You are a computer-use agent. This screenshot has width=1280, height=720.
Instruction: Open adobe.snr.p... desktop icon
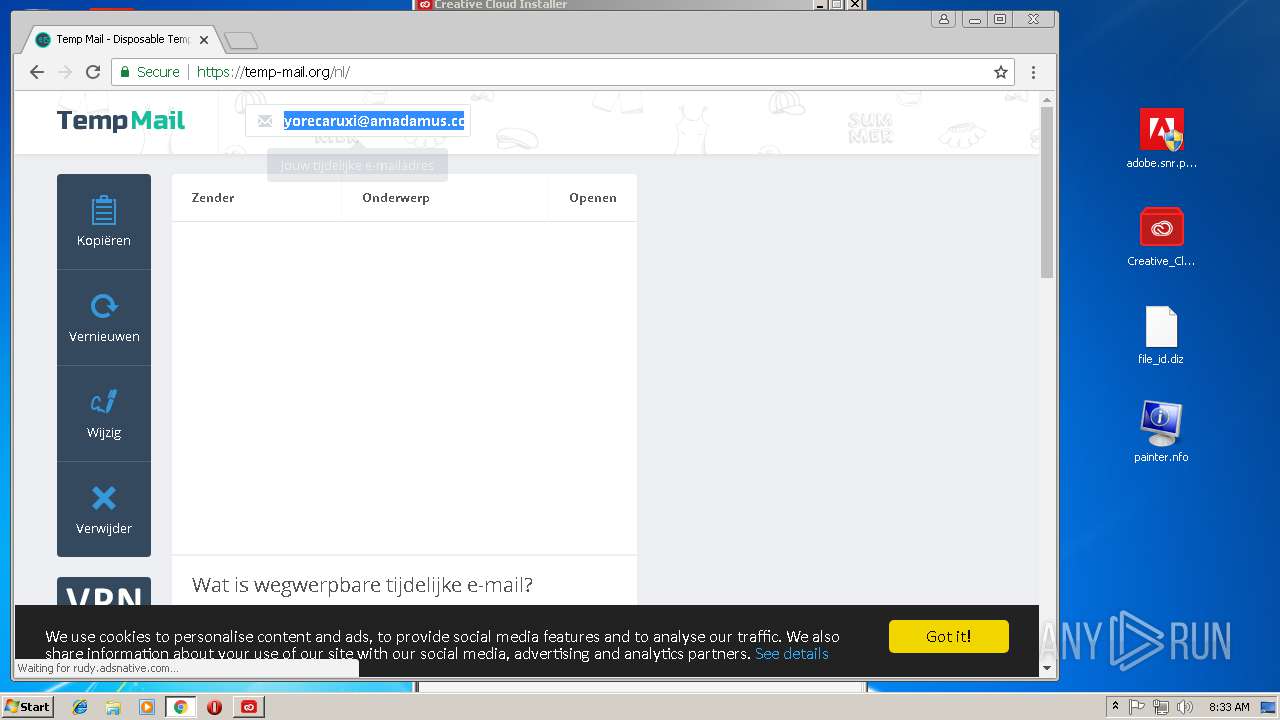tap(1161, 139)
